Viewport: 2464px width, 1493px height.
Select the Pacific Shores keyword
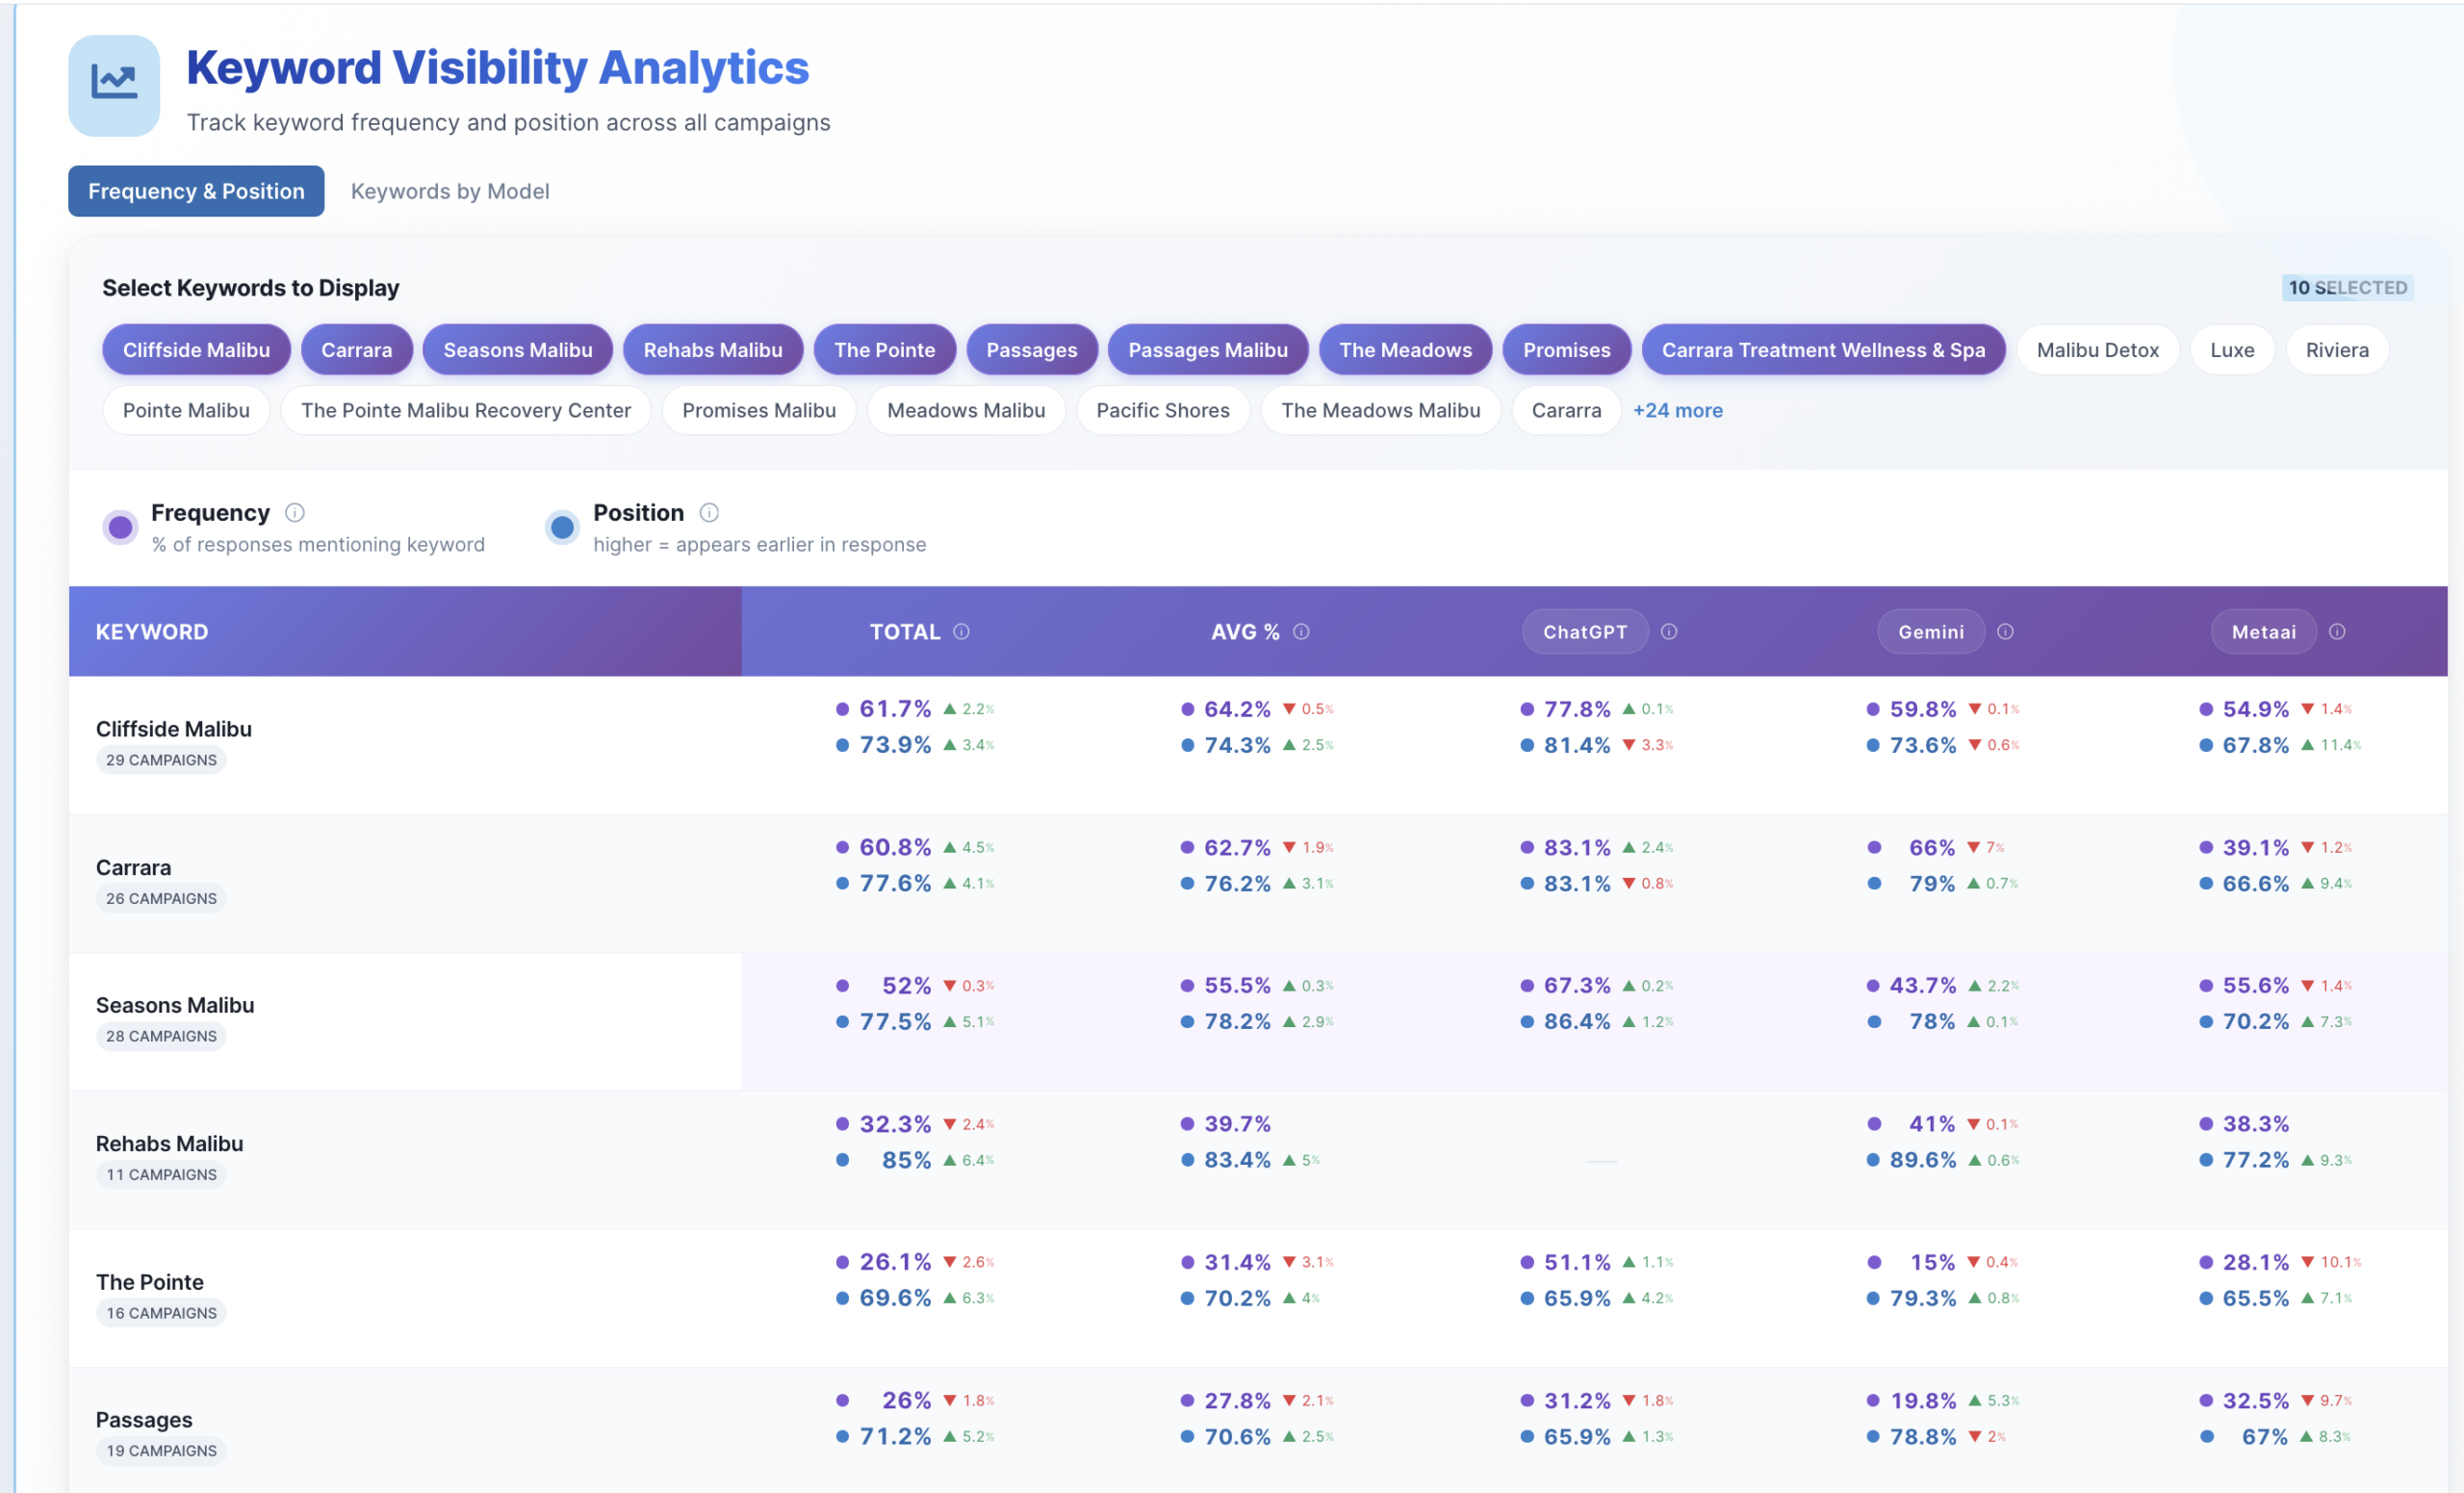pyautogui.click(x=1162, y=410)
